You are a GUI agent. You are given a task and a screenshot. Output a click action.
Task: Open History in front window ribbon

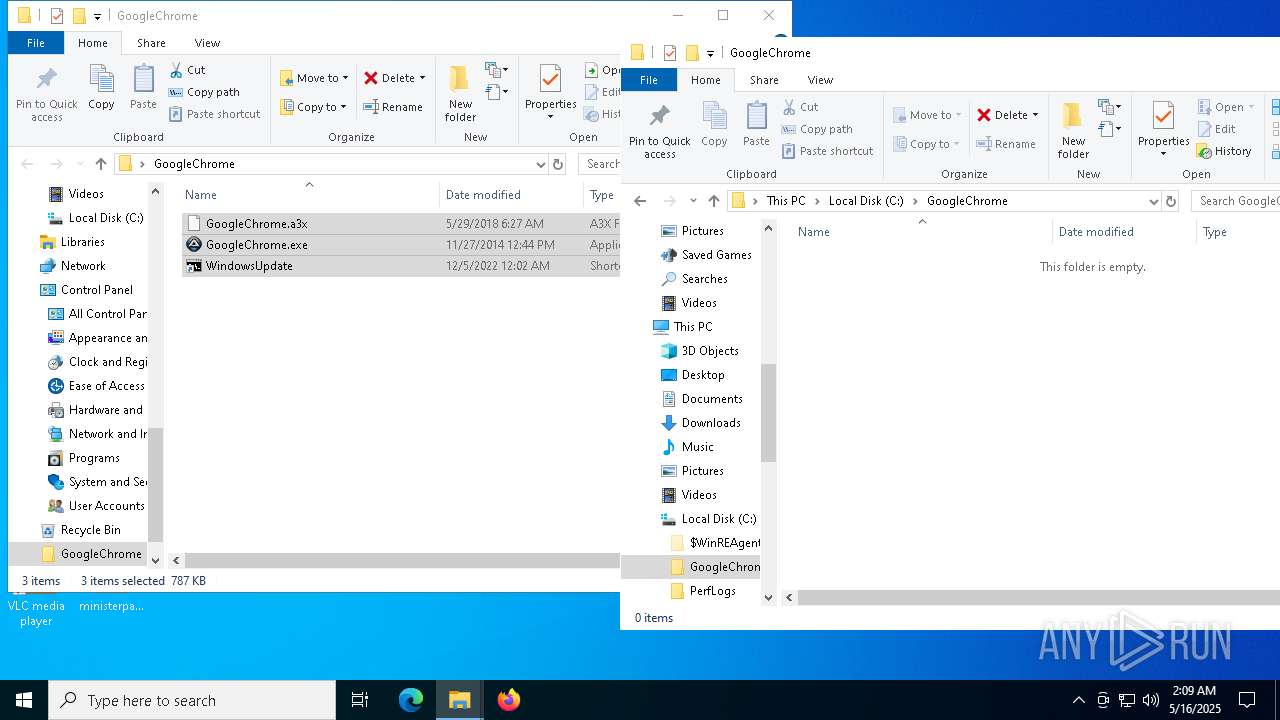pos(1224,151)
